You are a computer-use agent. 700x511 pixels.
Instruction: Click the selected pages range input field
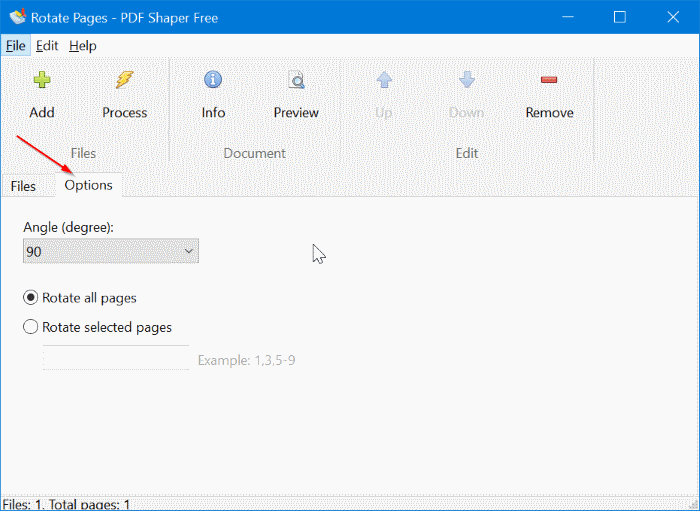116,358
